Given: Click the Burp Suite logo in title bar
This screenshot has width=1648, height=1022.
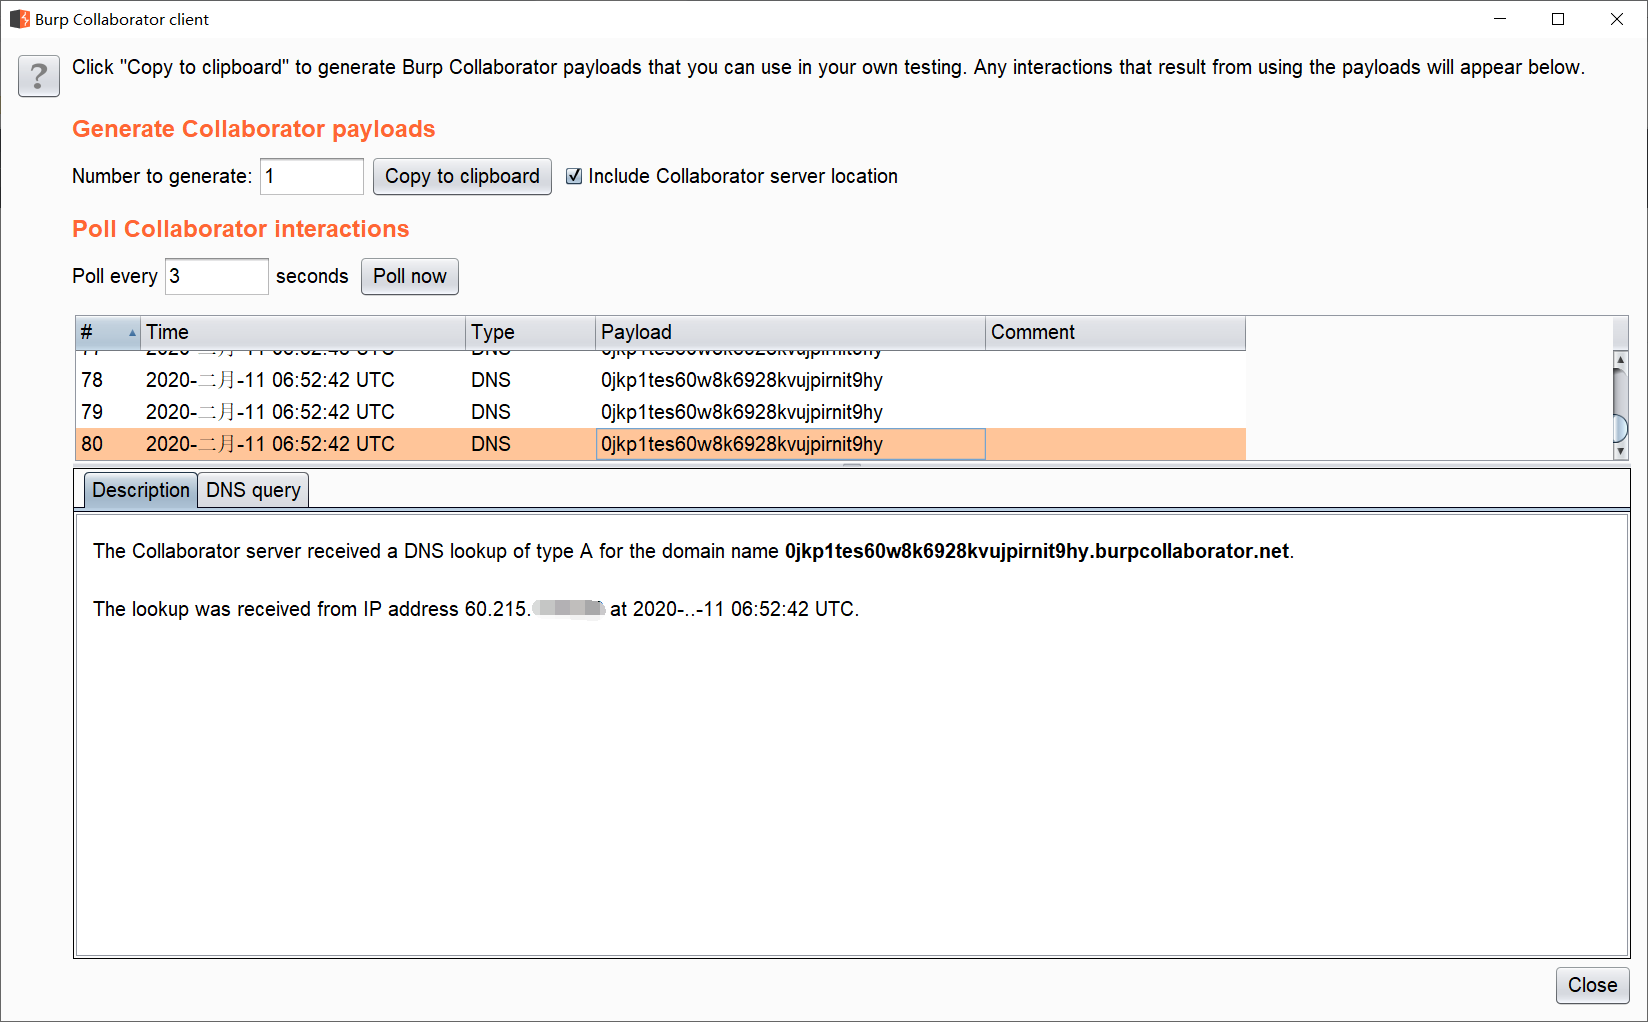Looking at the screenshot, I should [19, 19].
